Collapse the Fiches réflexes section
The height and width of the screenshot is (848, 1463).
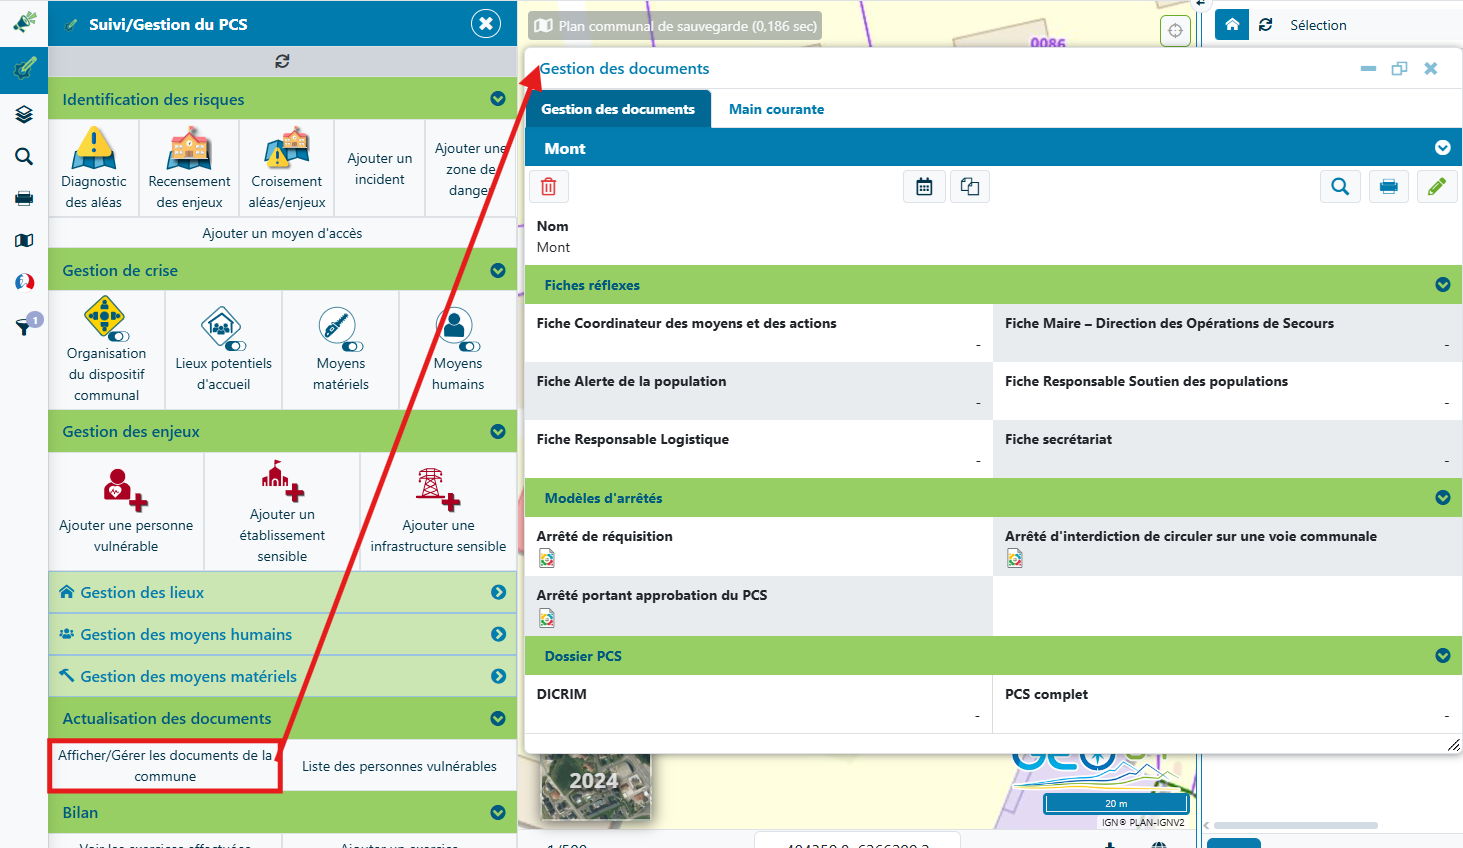click(1443, 285)
